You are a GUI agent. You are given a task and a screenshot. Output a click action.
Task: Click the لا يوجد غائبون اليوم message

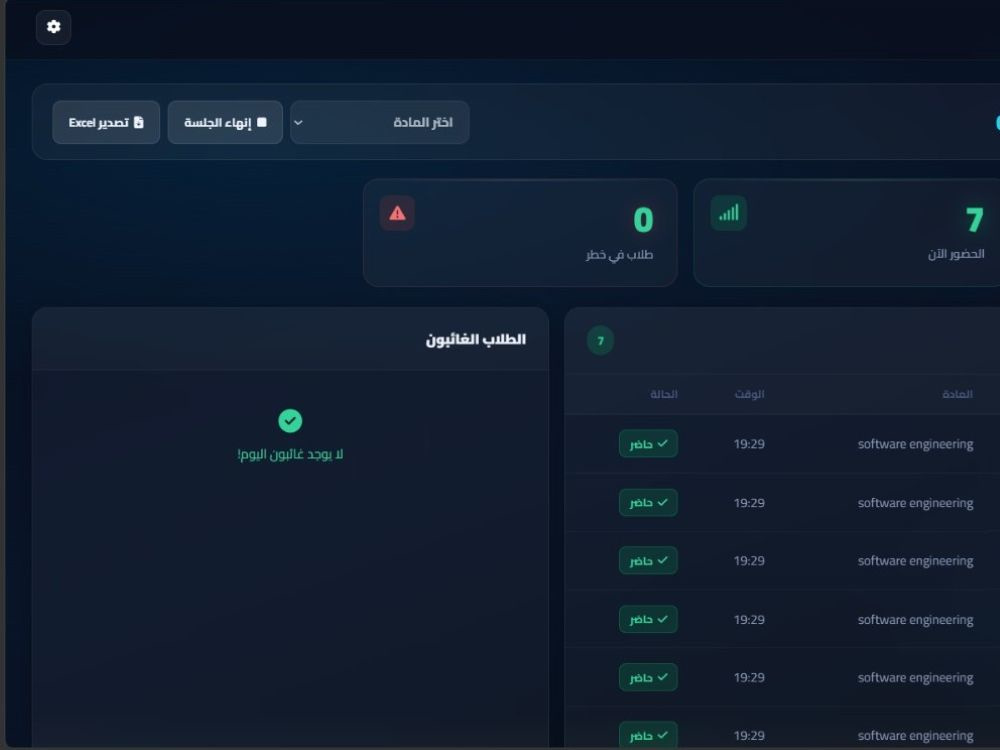290,454
